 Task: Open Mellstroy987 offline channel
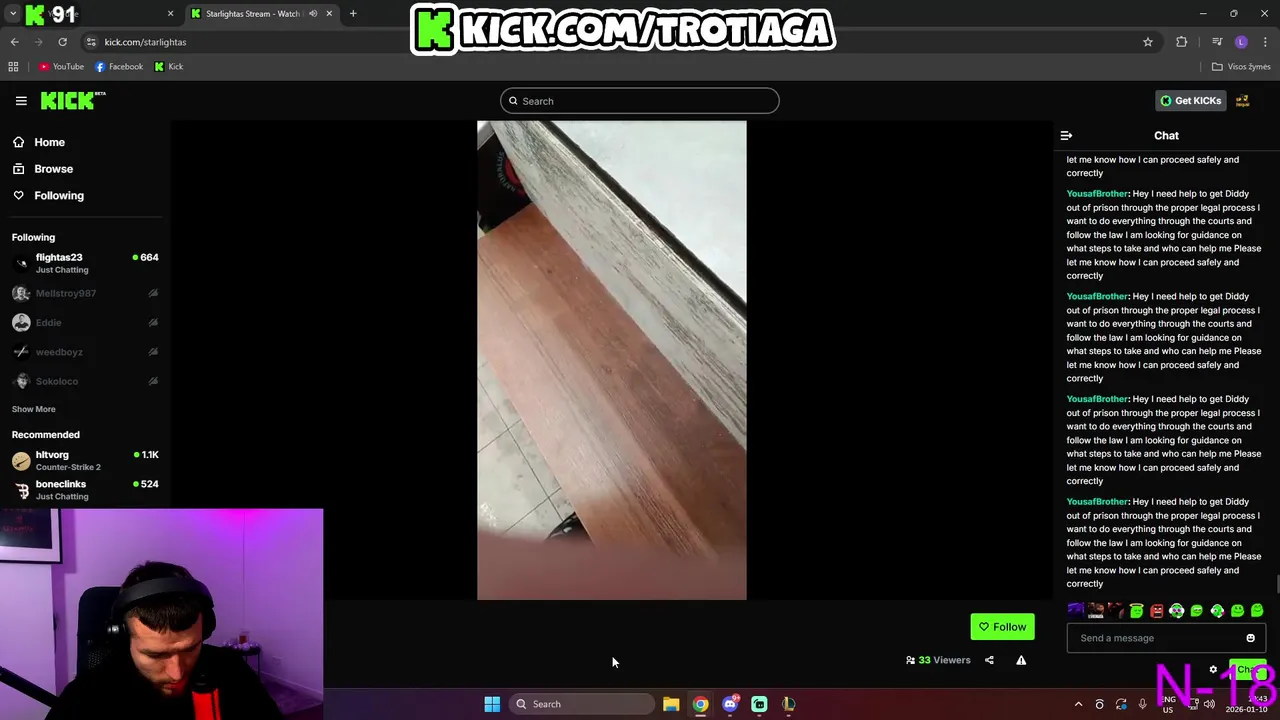click(x=85, y=293)
